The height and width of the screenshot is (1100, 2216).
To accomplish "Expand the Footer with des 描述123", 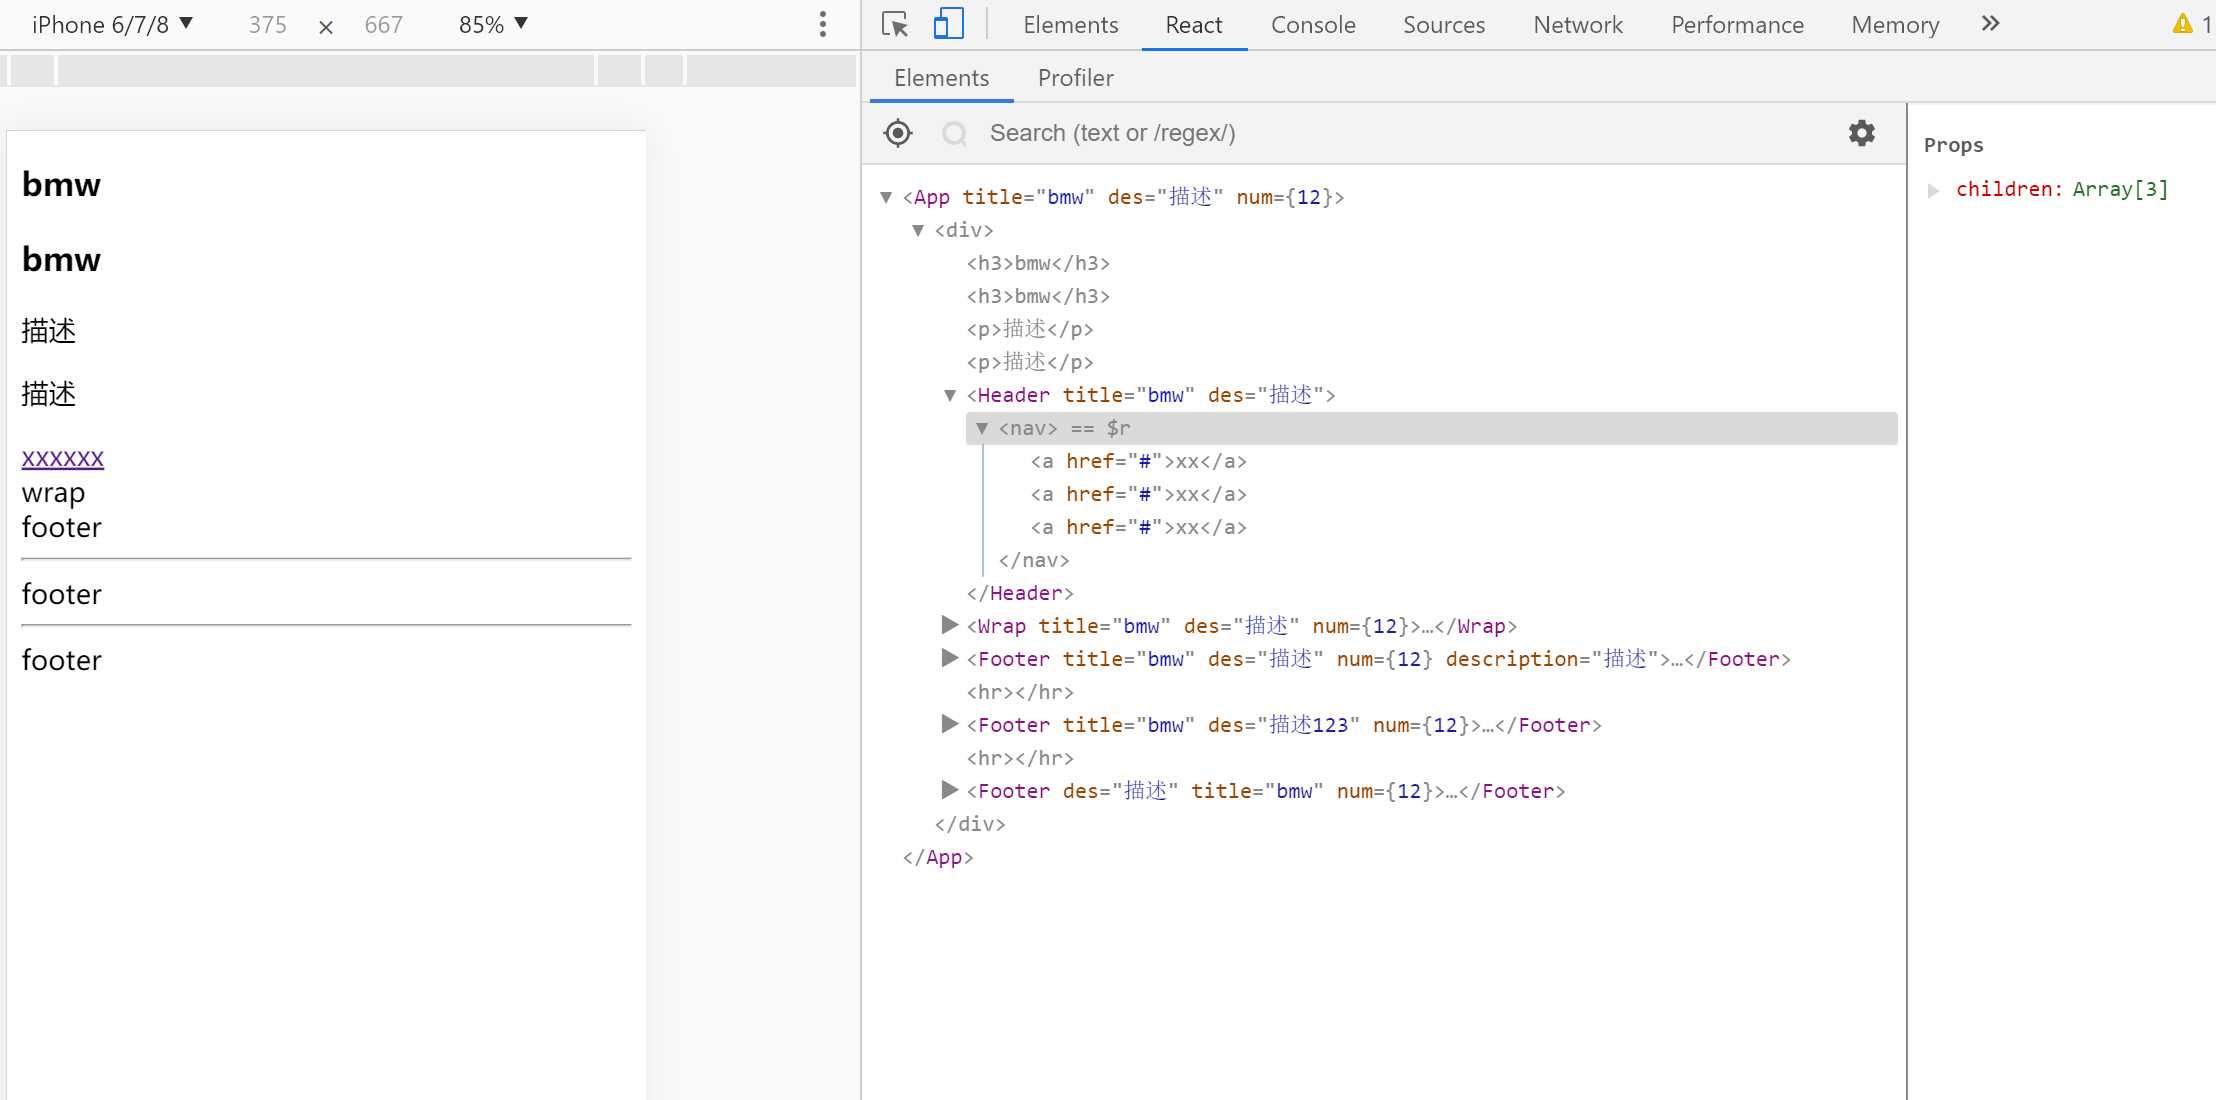I will point(950,725).
